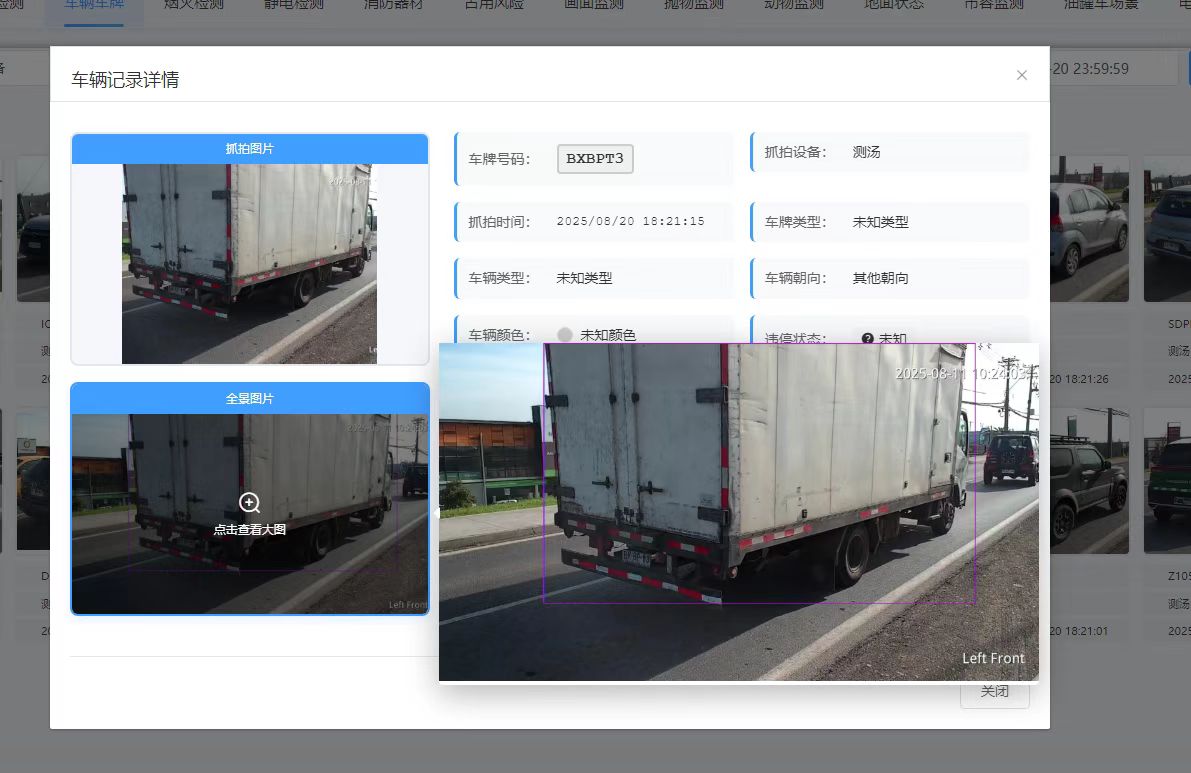Viewport: 1191px width, 773px height.
Task: Switch to the 画面监测 tab in background page
Action: click(594, 5)
